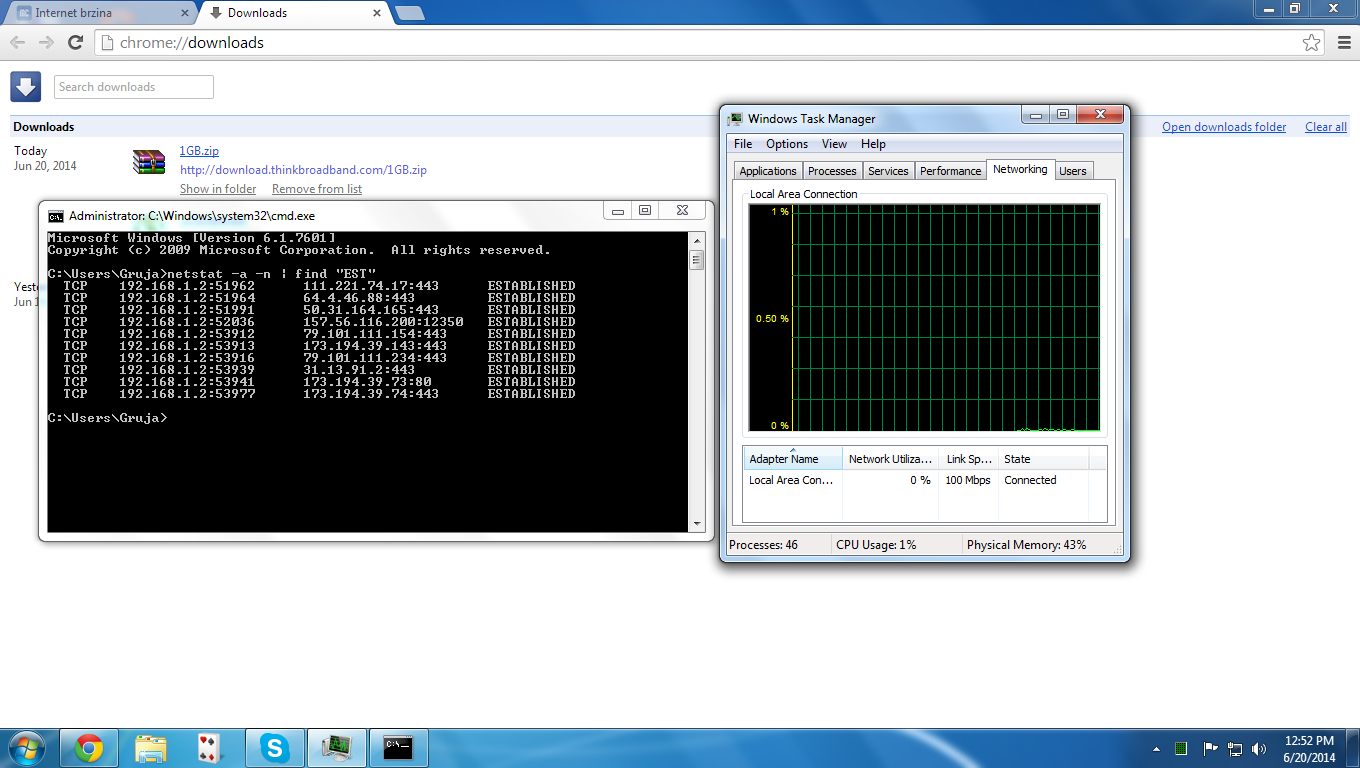Go forward in Chrome

46,43
